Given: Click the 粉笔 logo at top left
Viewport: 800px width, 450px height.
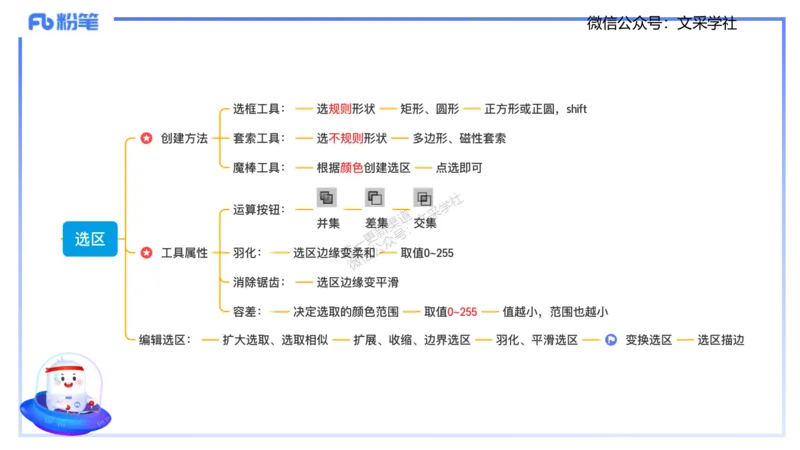Looking at the screenshot, I should point(63,22).
